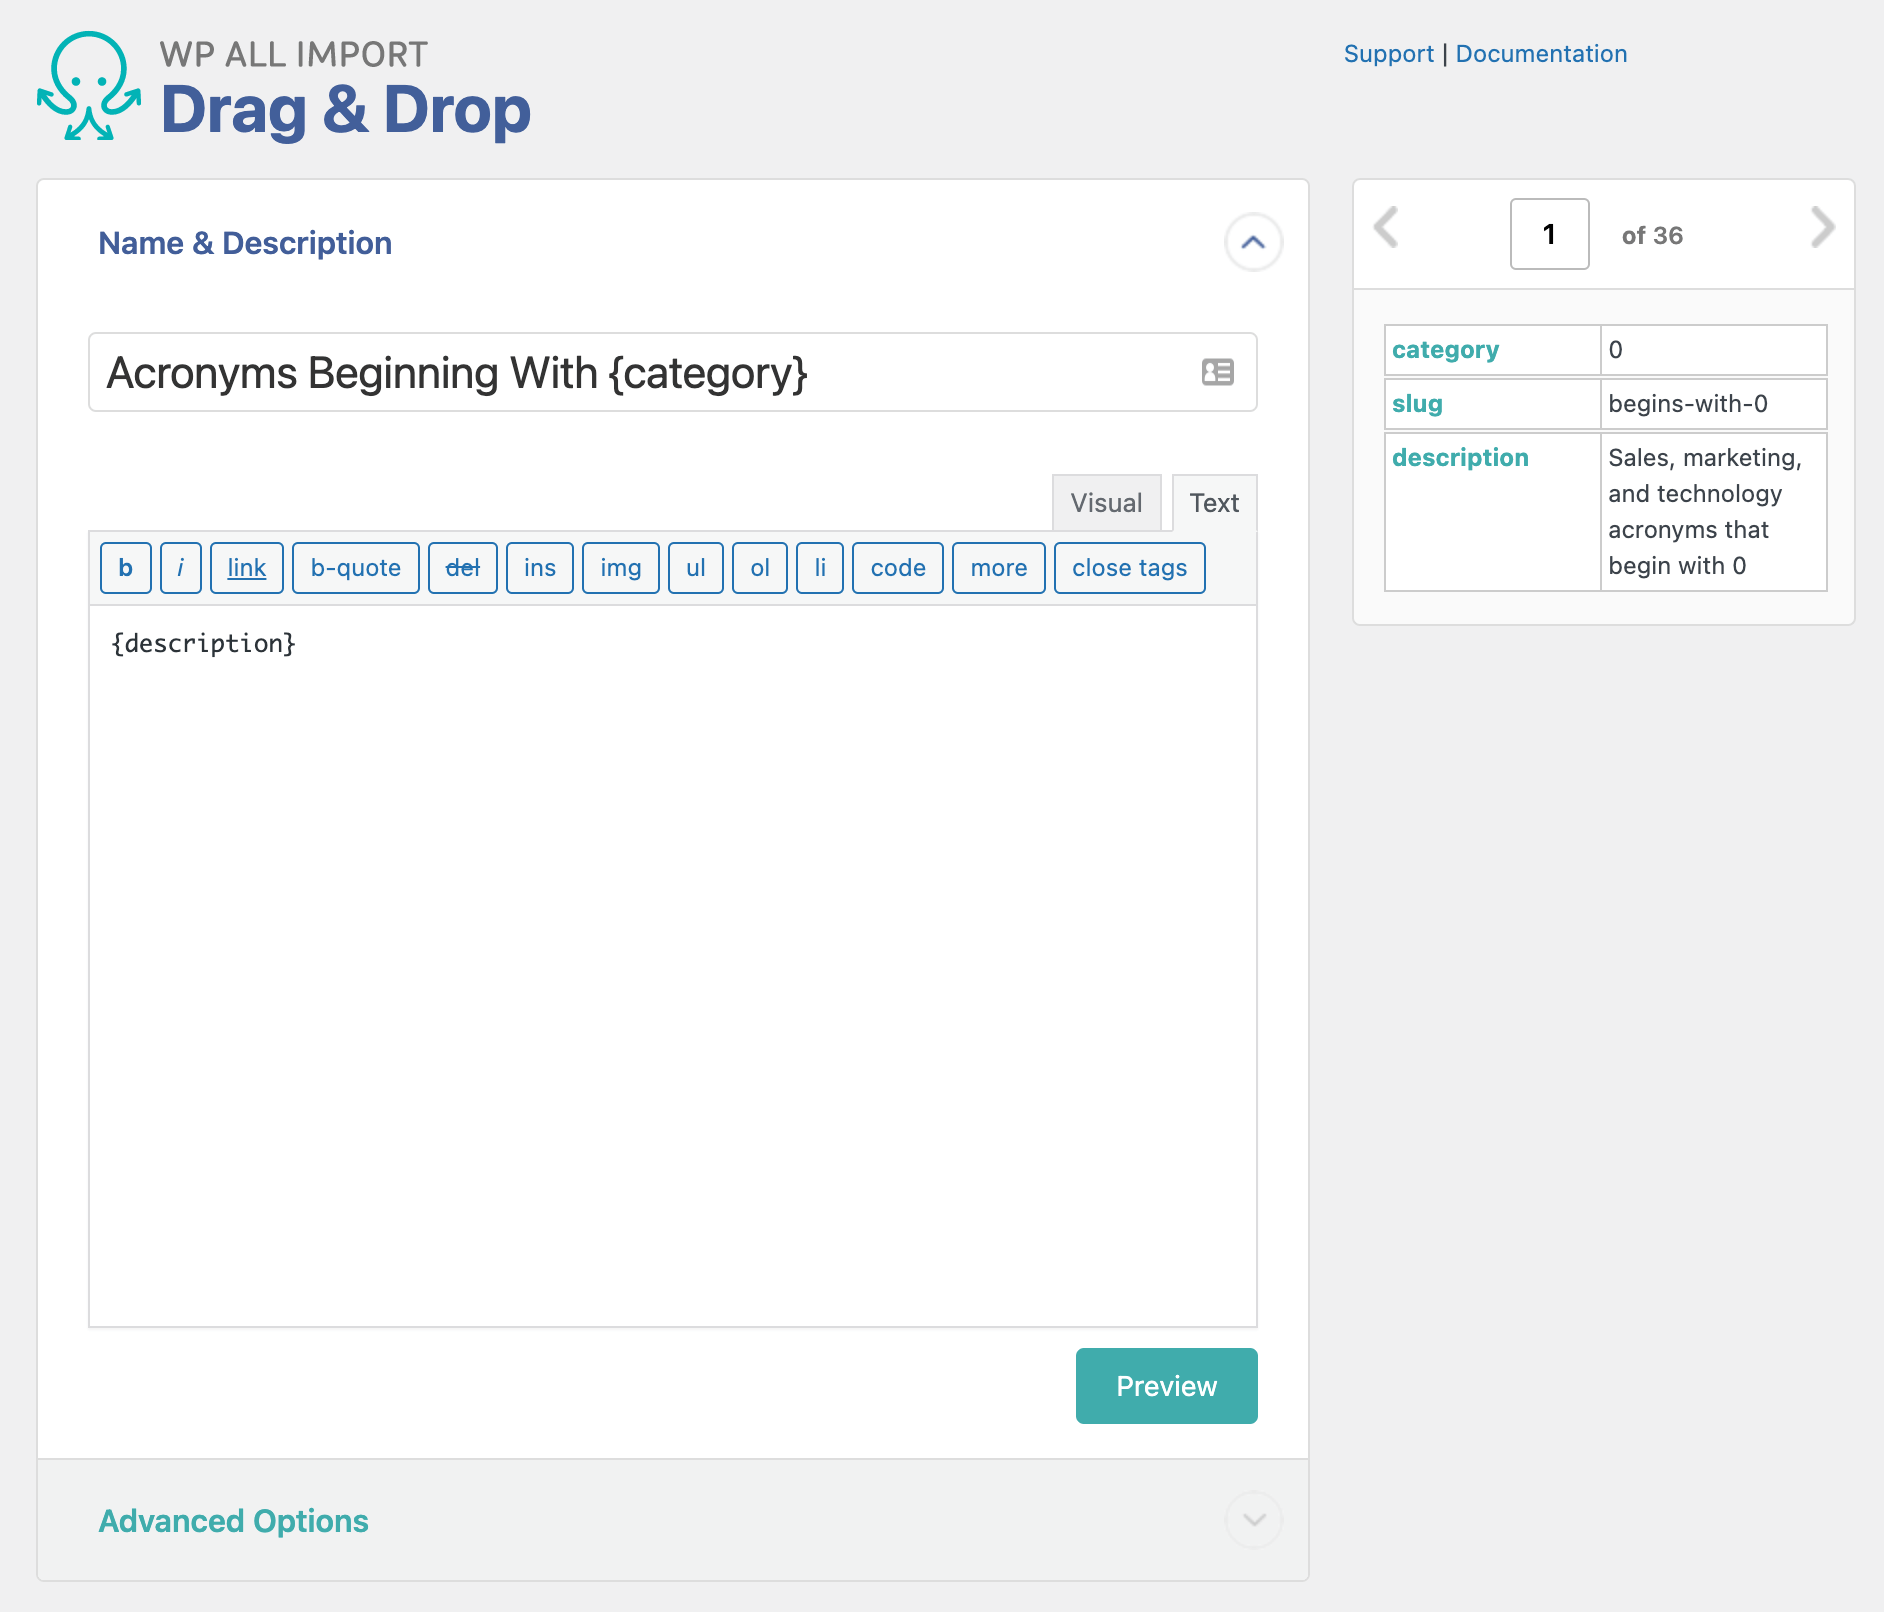Switch to the Text editor tab
This screenshot has height=1612, width=1884.
[x=1214, y=503]
